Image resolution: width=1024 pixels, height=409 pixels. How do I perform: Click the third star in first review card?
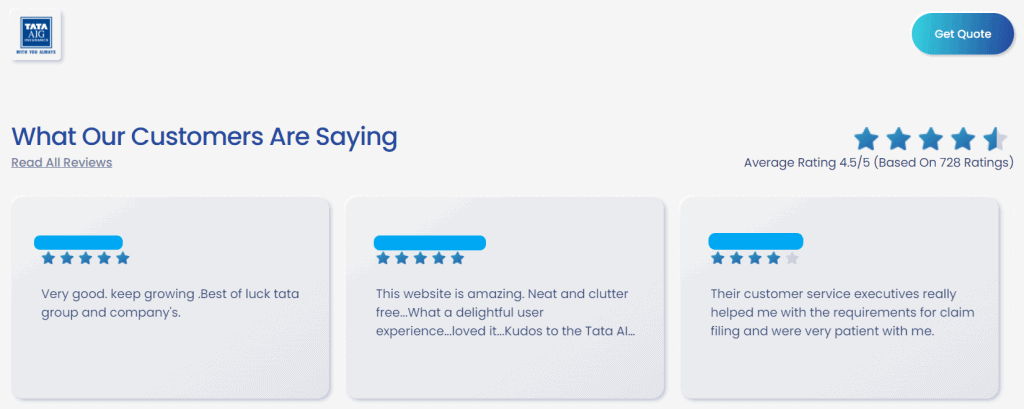[86, 258]
